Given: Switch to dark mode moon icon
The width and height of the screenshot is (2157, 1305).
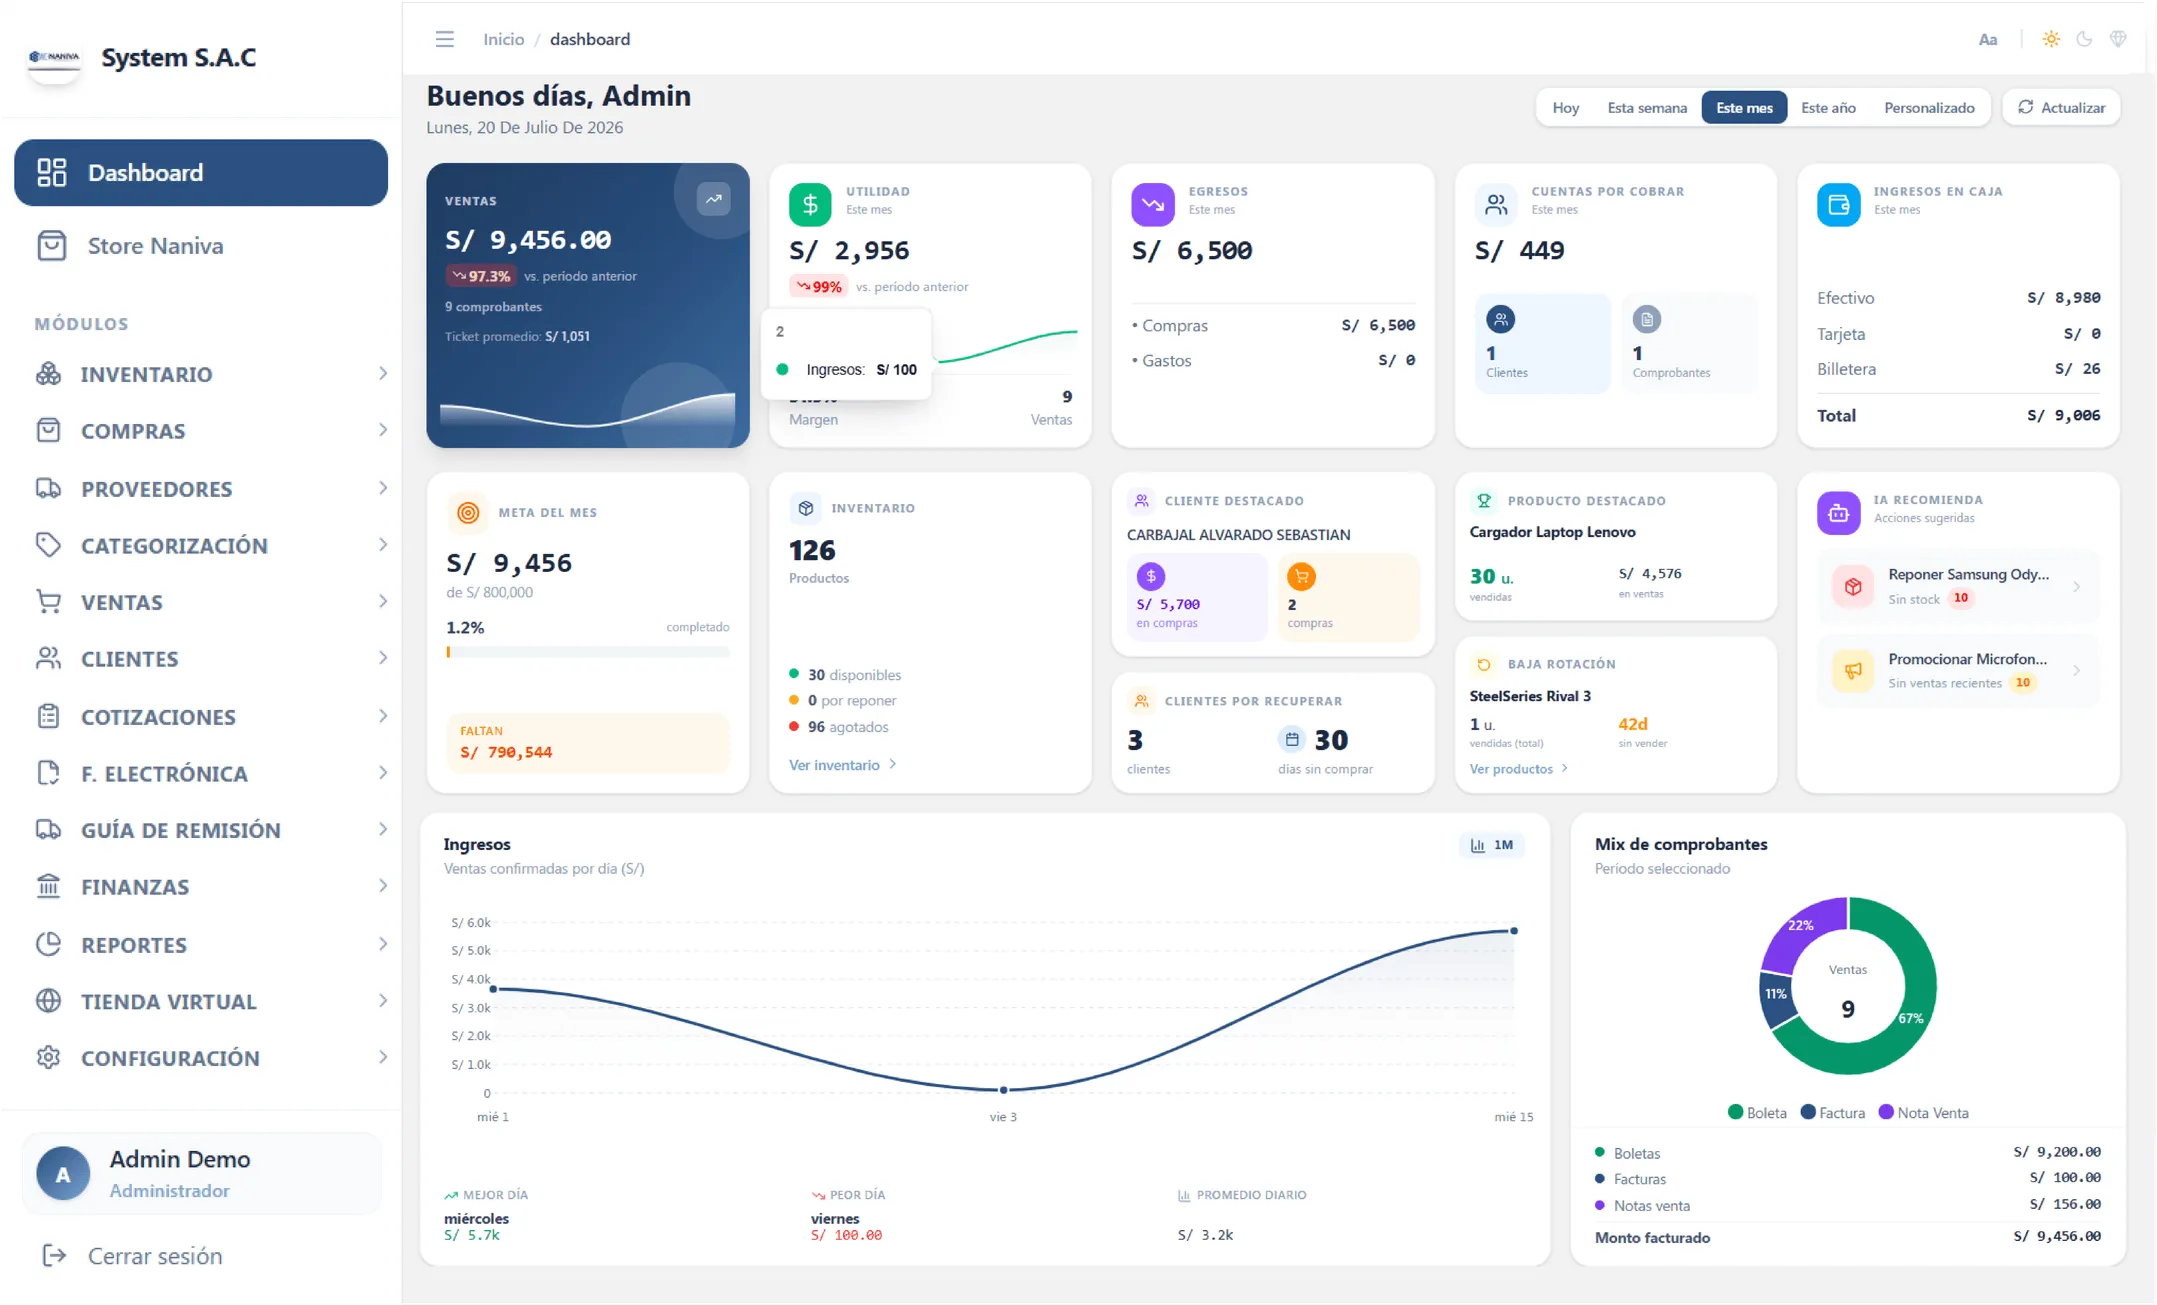Looking at the screenshot, I should 2084,39.
